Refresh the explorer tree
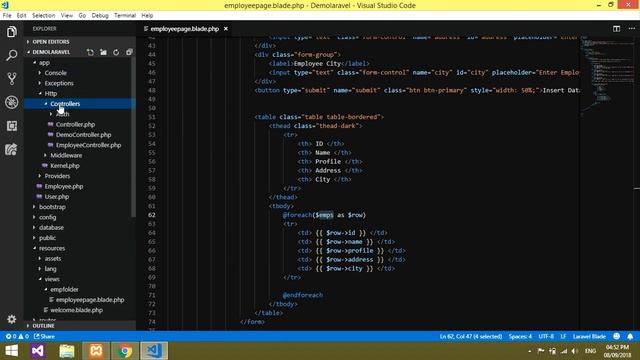640x360 pixels. coord(116,52)
